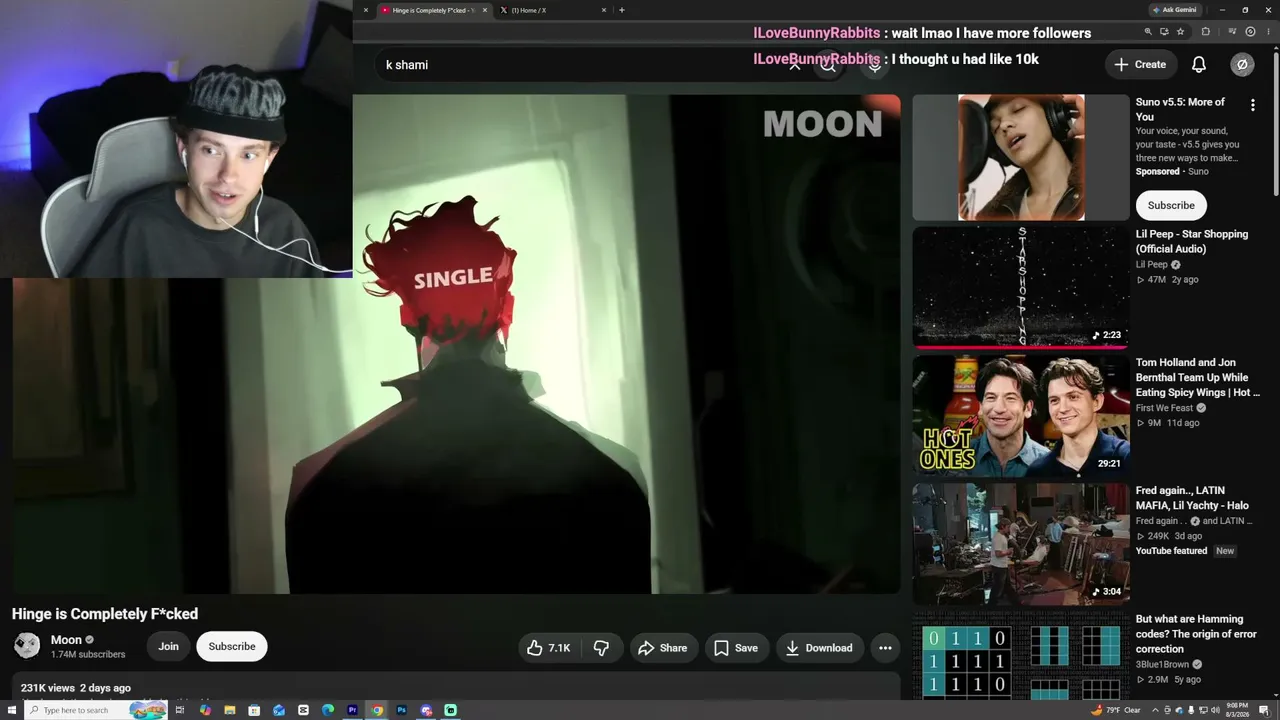The image size is (1280, 720).
Task: Click the 3Blue1Brown channel name
Action: click(1162, 664)
